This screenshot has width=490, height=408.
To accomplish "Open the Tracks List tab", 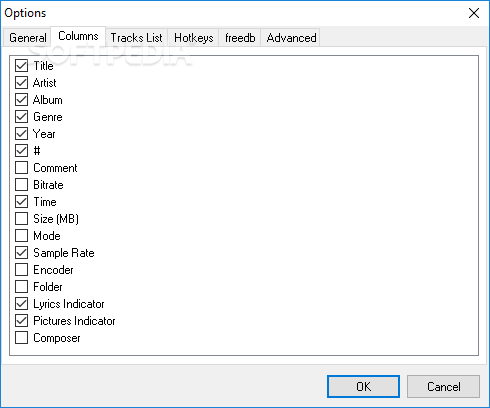I will pyautogui.click(x=137, y=38).
